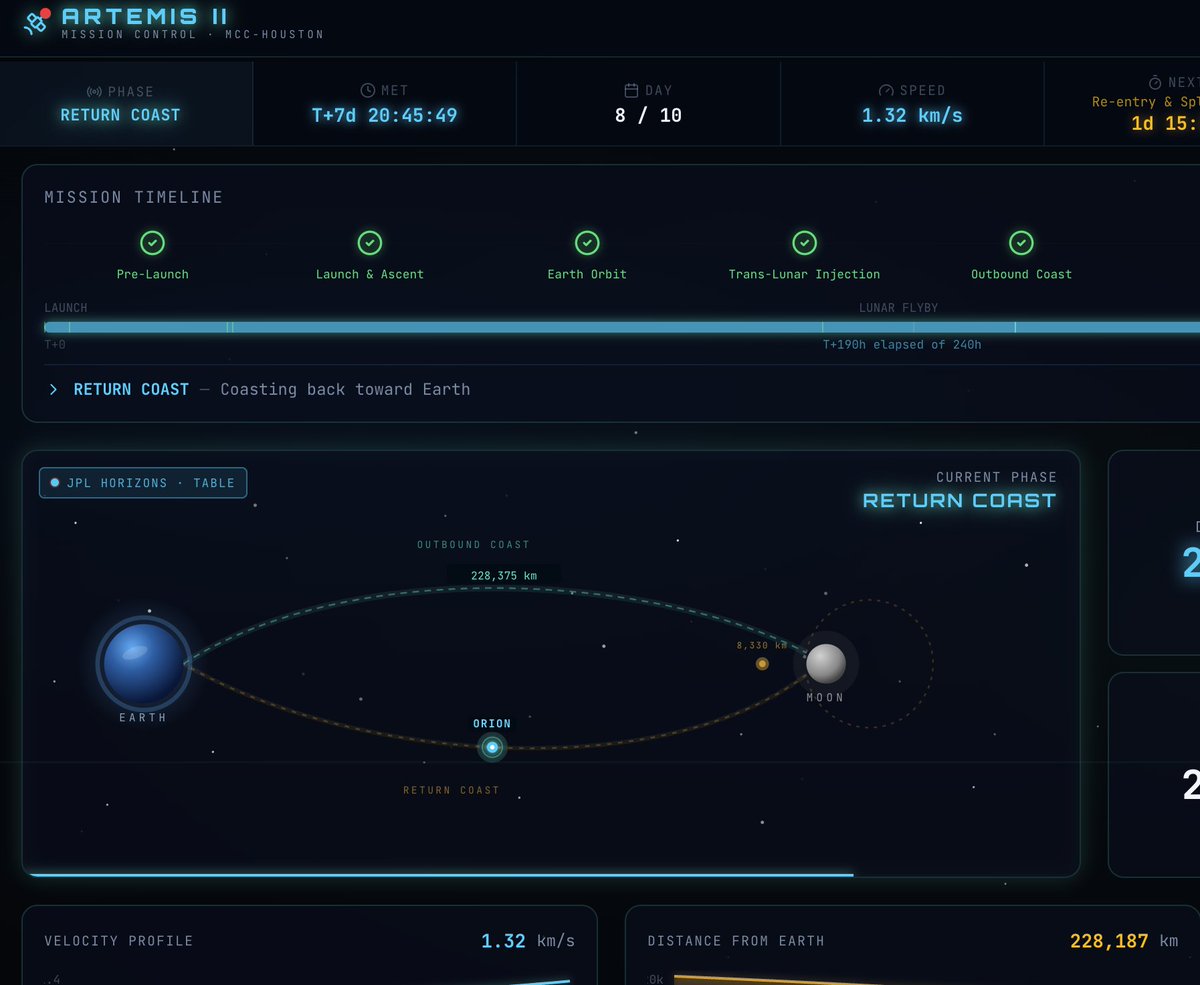The width and height of the screenshot is (1200, 985).
Task: Click the 'Earth Orbit' stage label
Action: (587, 274)
